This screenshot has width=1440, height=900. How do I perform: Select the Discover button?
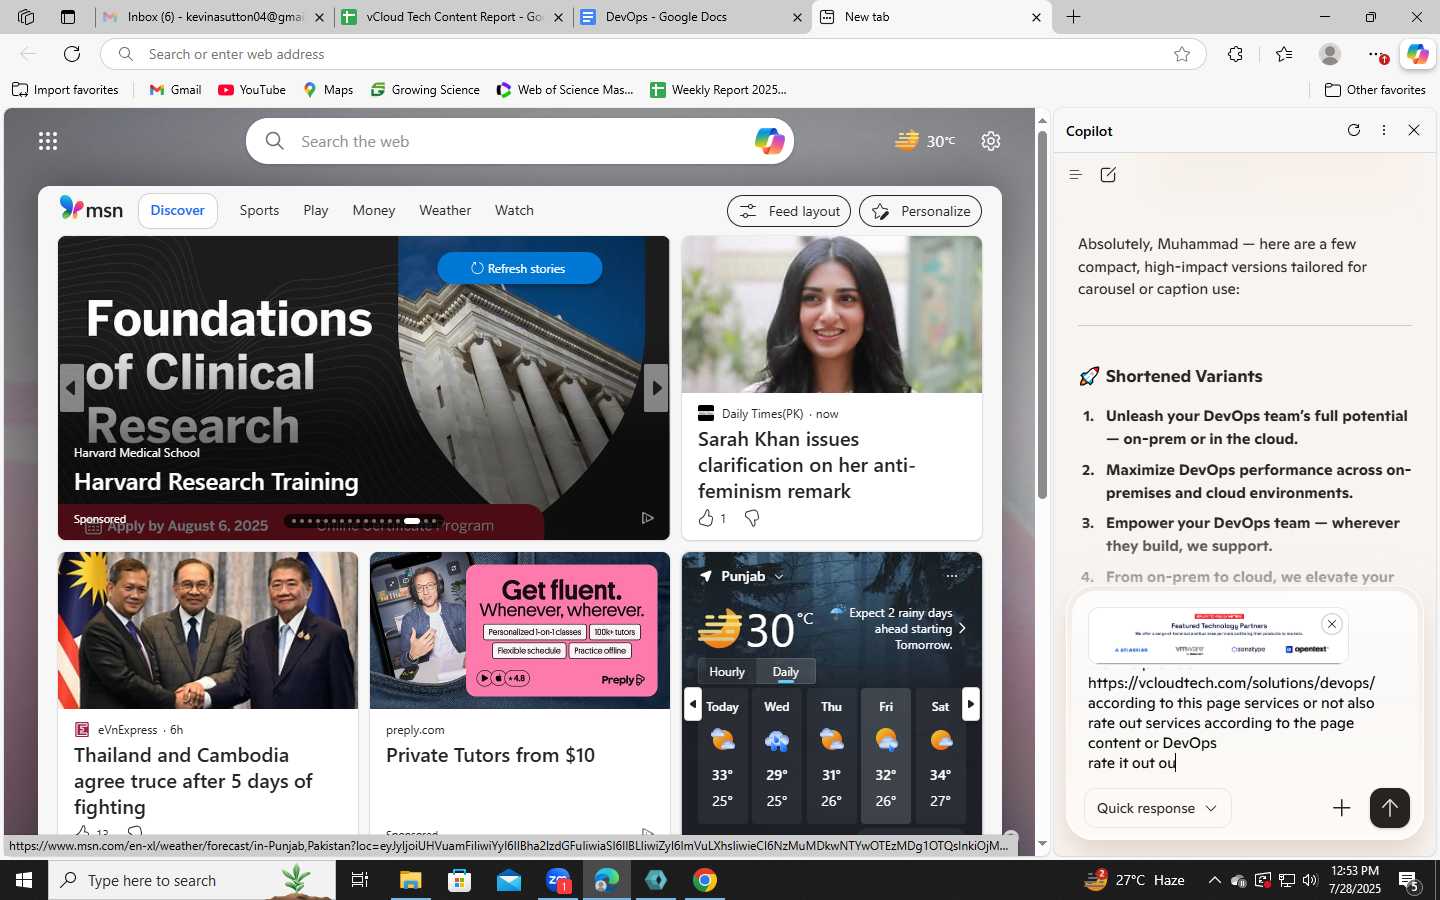[178, 210]
